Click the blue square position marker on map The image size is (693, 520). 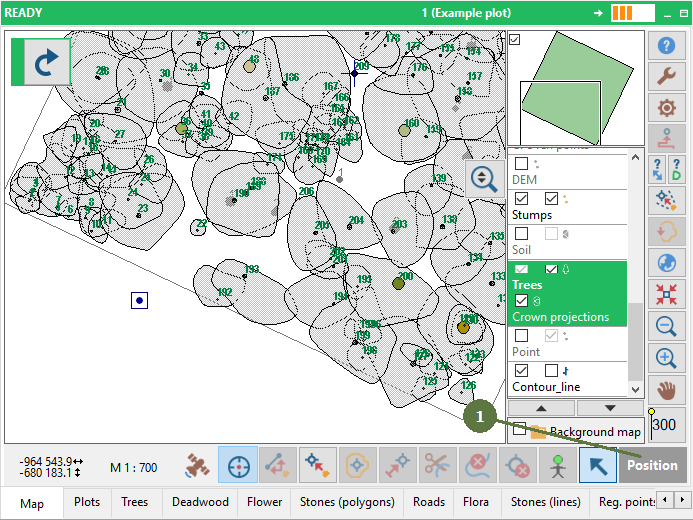139,300
